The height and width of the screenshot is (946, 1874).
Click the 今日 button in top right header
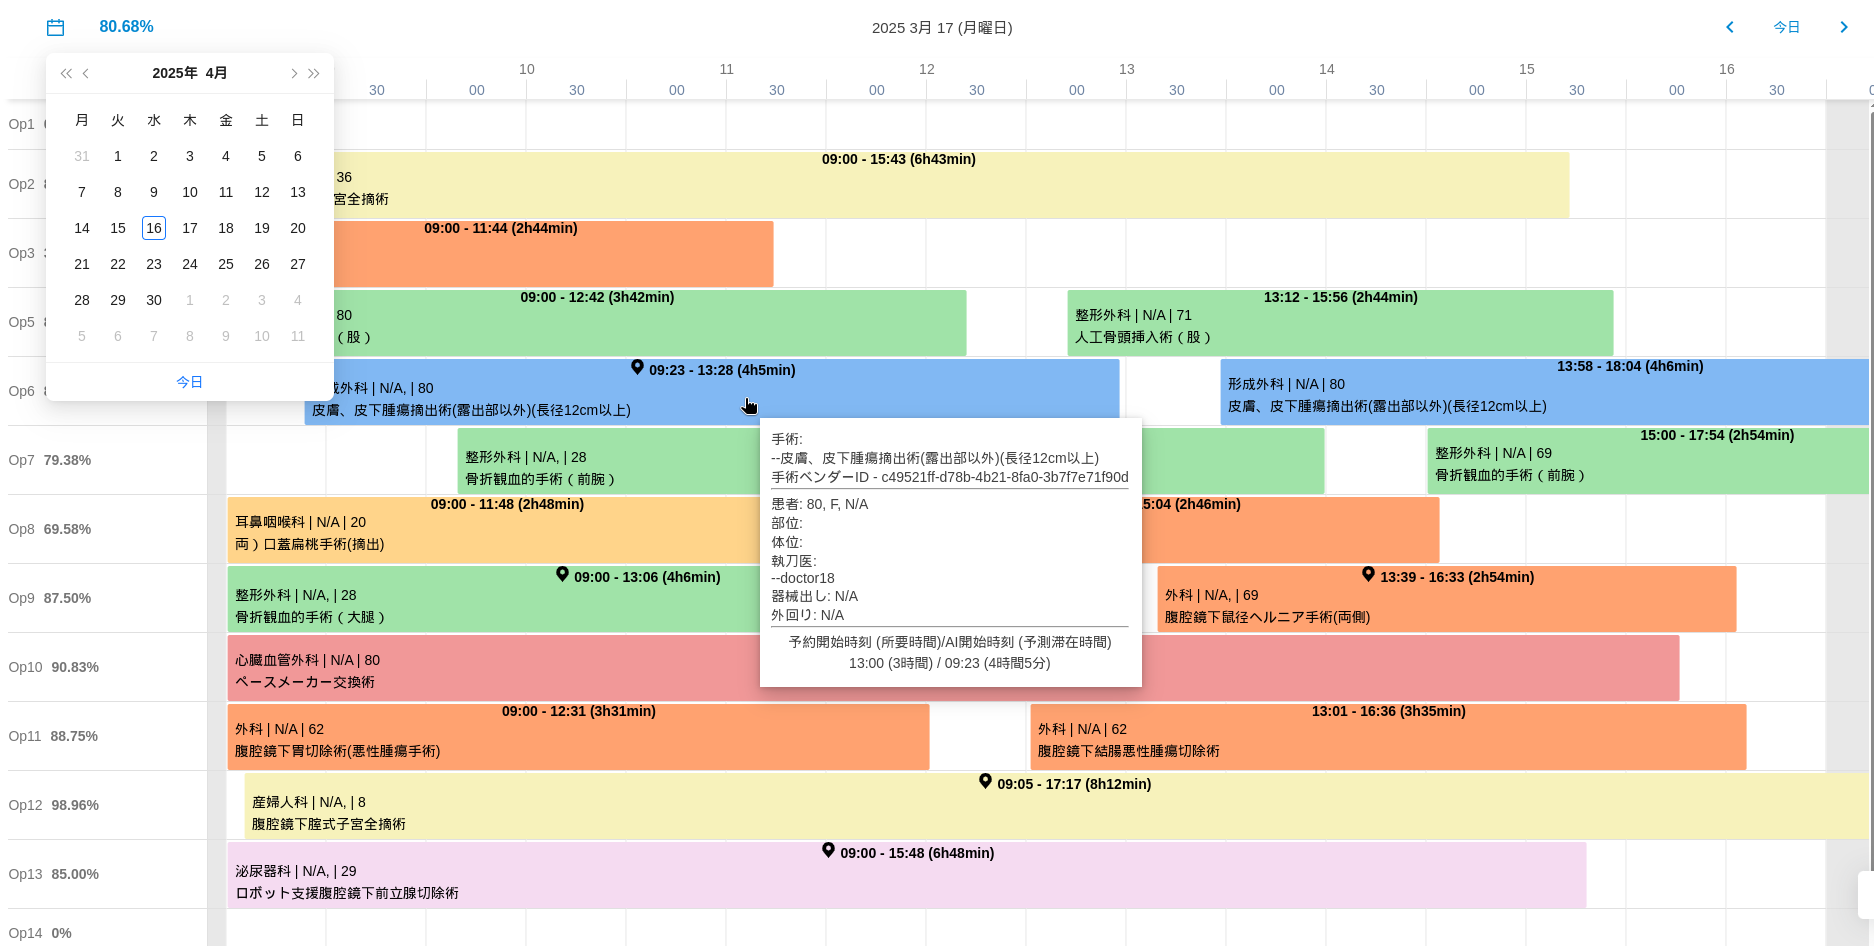(1786, 27)
